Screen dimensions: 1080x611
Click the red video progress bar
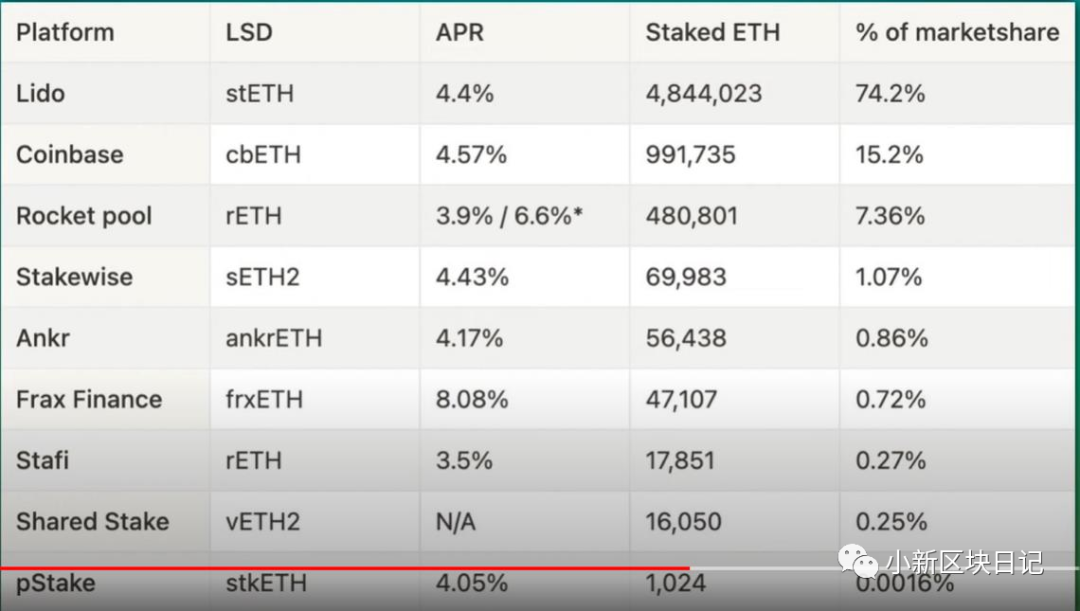344,568
